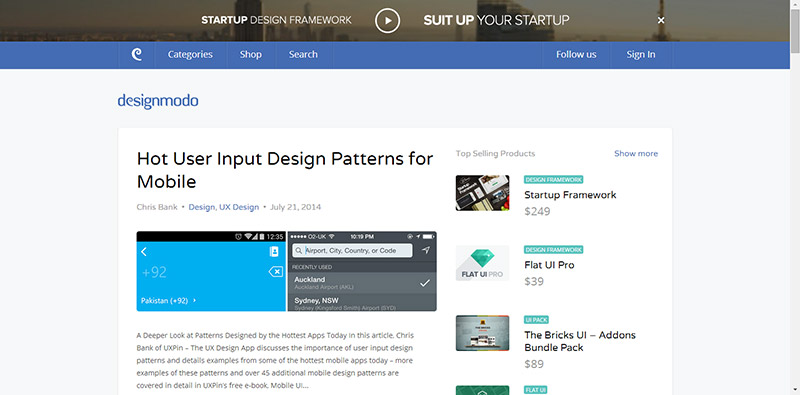Click the article excerpt paragraph
The height and width of the screenshot is (395, 800).
coord(276,360)
